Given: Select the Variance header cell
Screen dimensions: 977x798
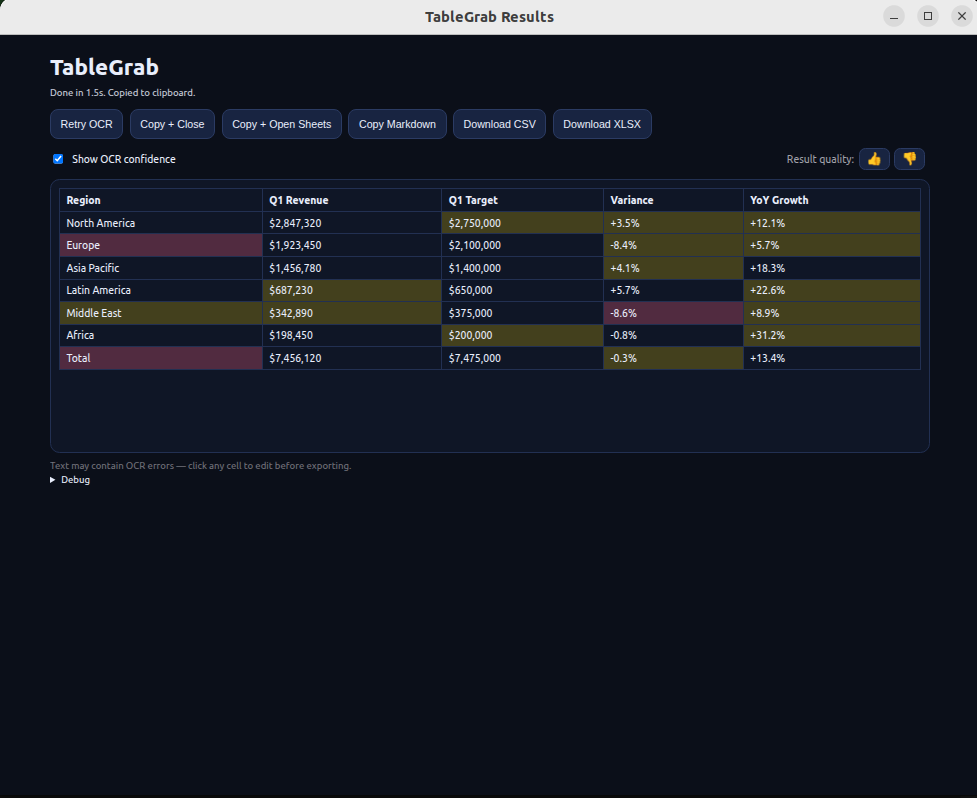Looking at the screenshot, I should [x=673, y=200].
